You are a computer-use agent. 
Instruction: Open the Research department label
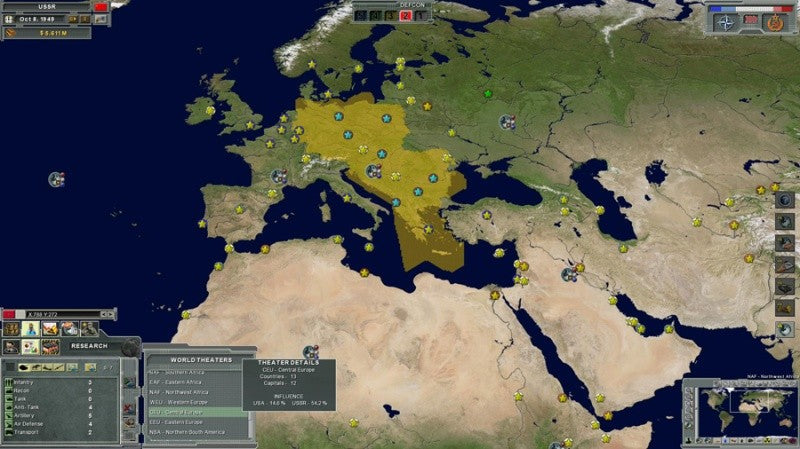pyautogui.click(x=89, y=346)
